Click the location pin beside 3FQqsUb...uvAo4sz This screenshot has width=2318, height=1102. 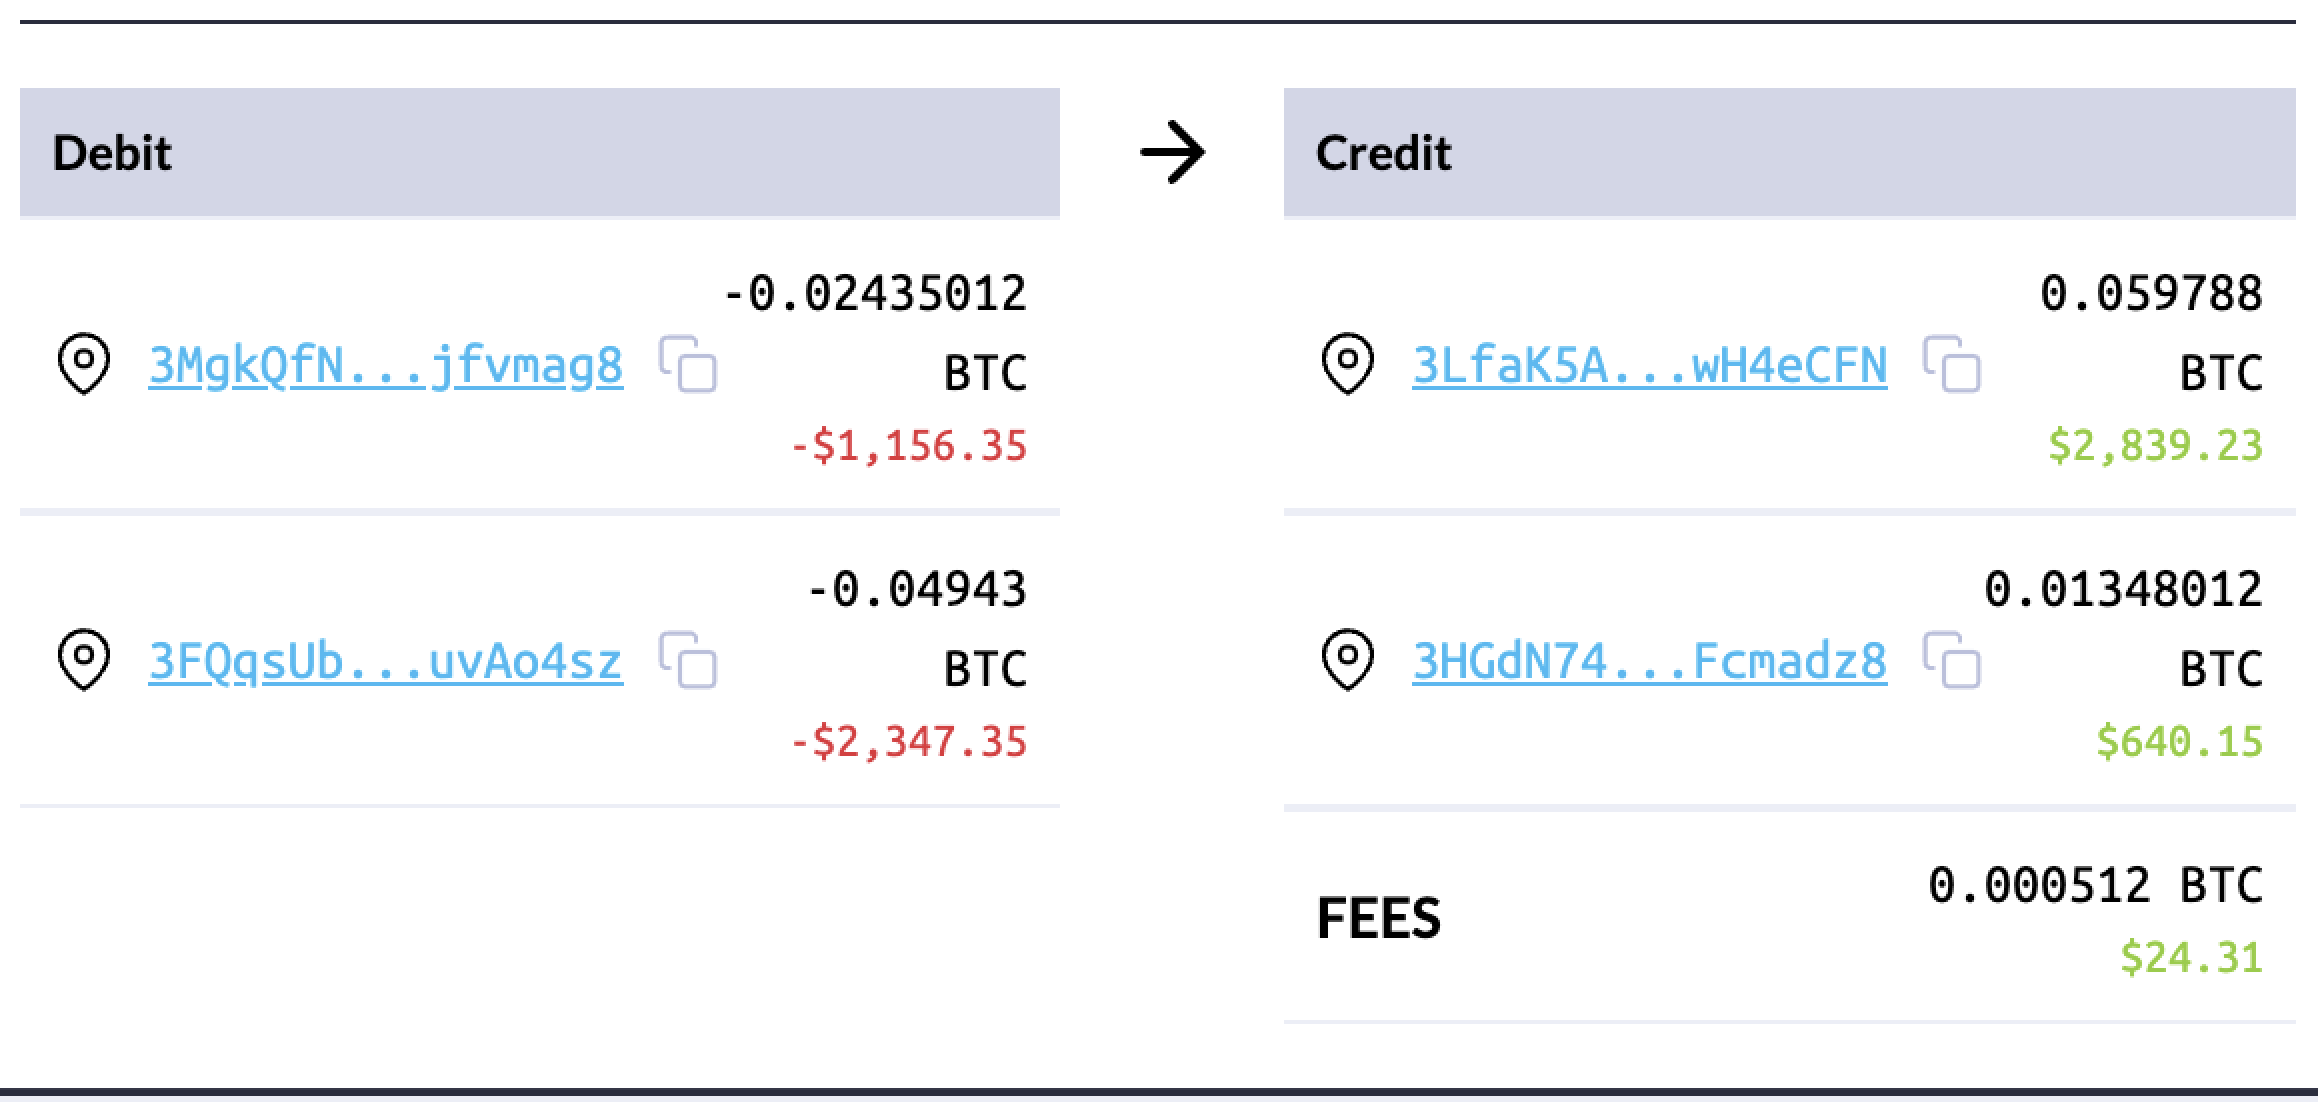84,660
